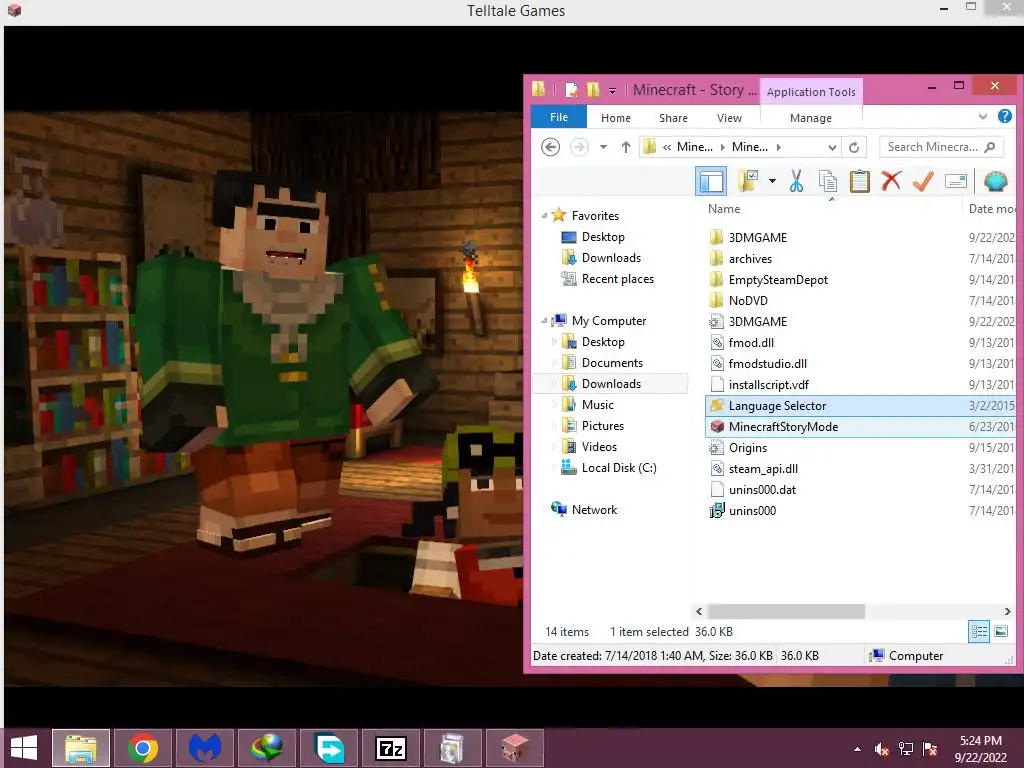Click the Rename icon in toolbar
The height and width of the screenshot is (768, 1024).
[955, 181]
